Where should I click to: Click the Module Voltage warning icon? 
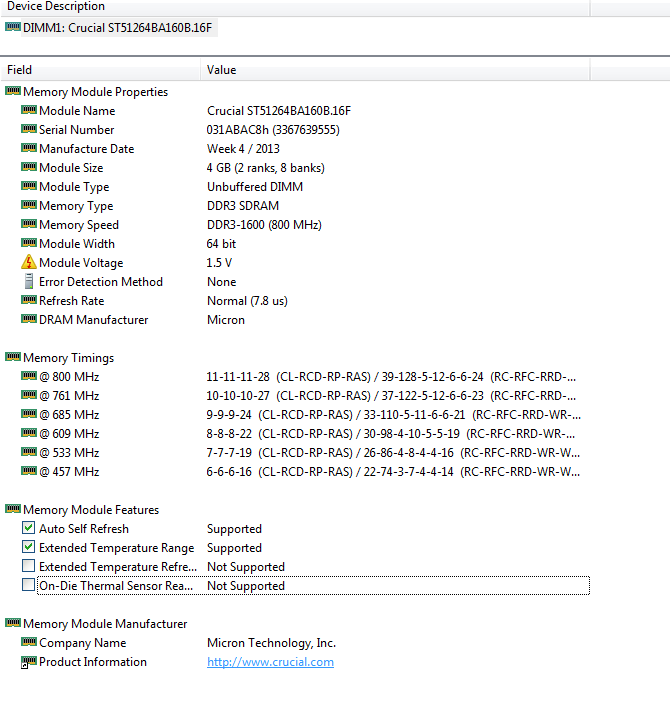point(29,262)
